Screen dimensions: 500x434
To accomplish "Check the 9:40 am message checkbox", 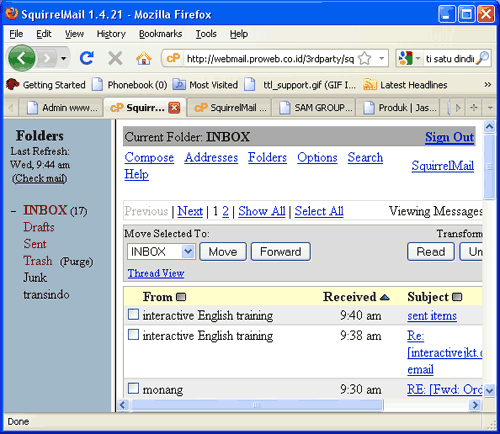I will pyautogui.click(x=133, y=314).
